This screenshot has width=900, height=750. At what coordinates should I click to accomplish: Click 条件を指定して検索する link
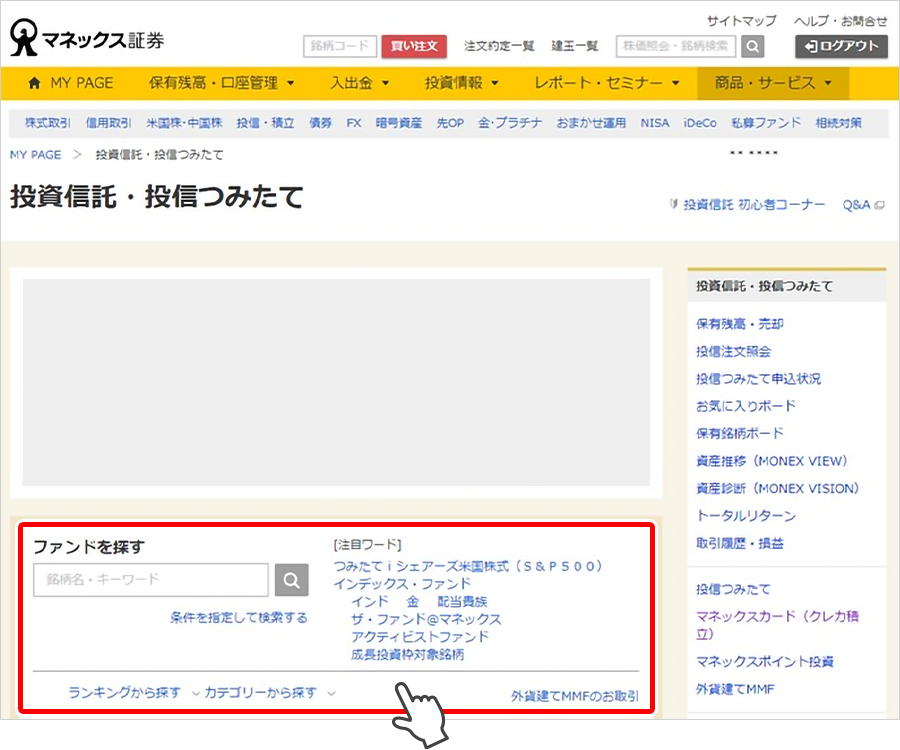[239, 617]
